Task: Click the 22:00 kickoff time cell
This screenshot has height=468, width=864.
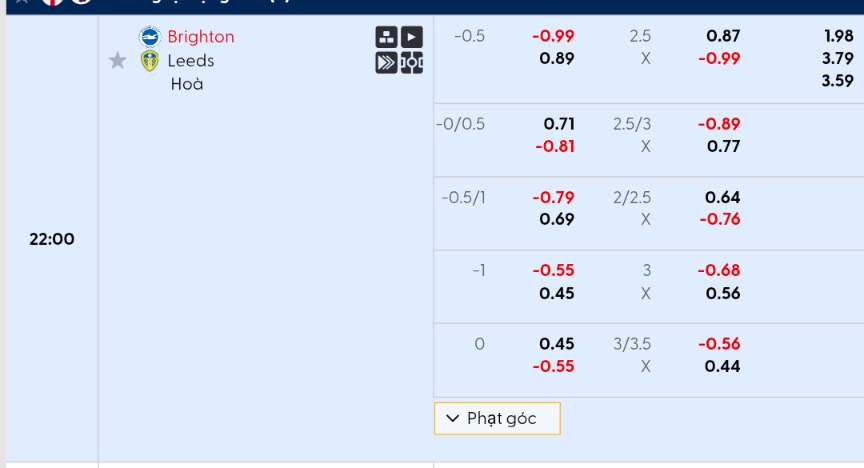Action: pyautogui.click(x=52, y=239)
